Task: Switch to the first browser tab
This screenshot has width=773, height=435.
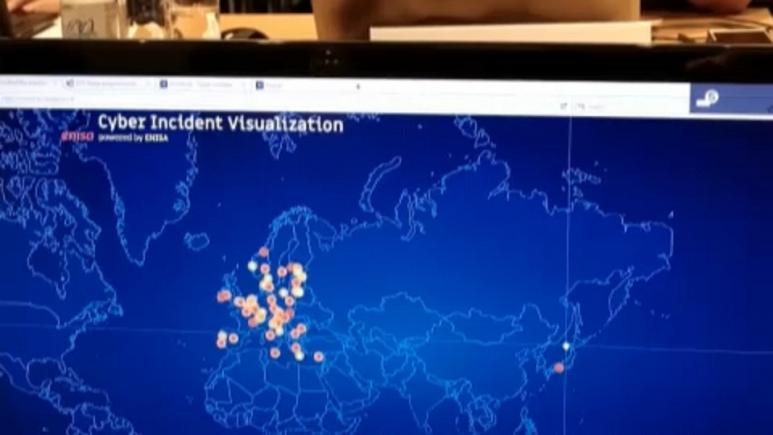Action: click(25, 84)
